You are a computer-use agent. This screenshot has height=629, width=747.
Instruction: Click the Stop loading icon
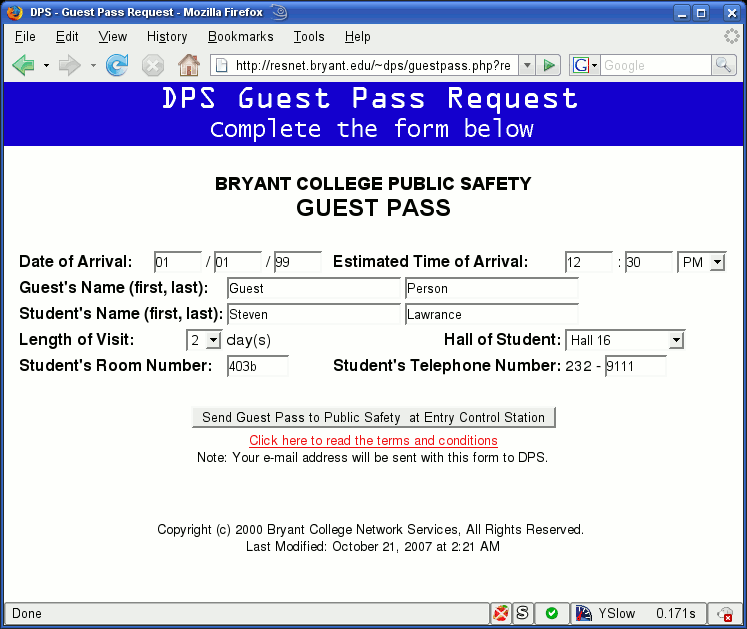(153, 65)
